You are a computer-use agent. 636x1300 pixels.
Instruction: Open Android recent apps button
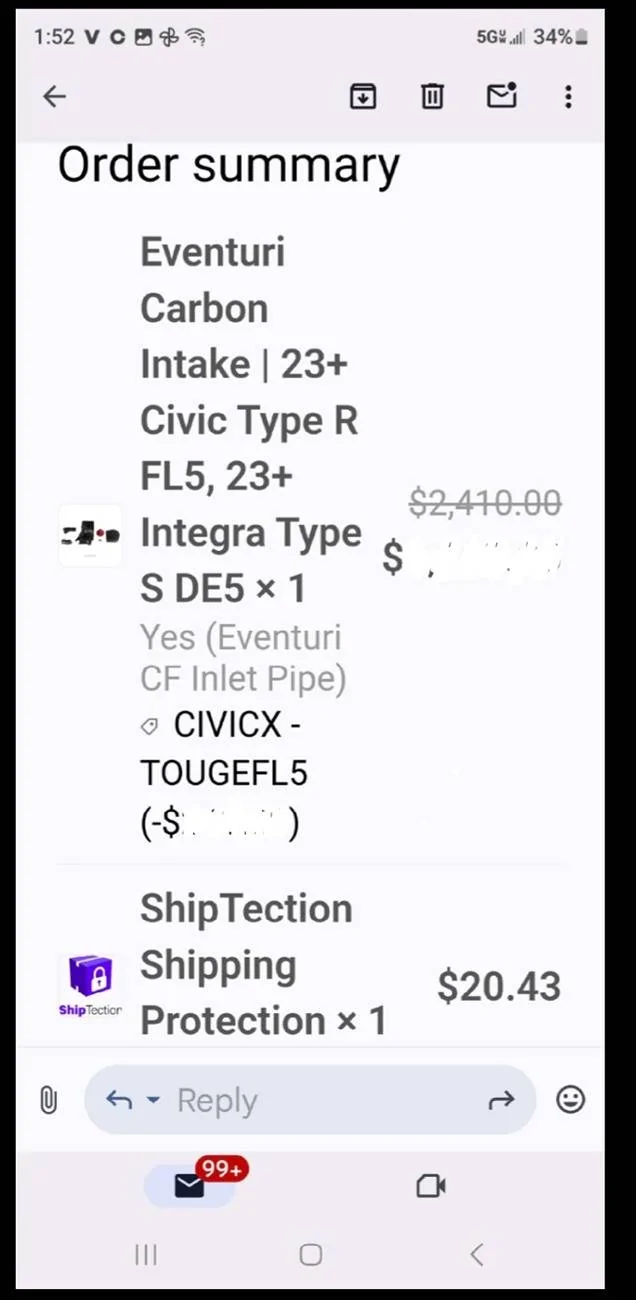click(146, 1255)
